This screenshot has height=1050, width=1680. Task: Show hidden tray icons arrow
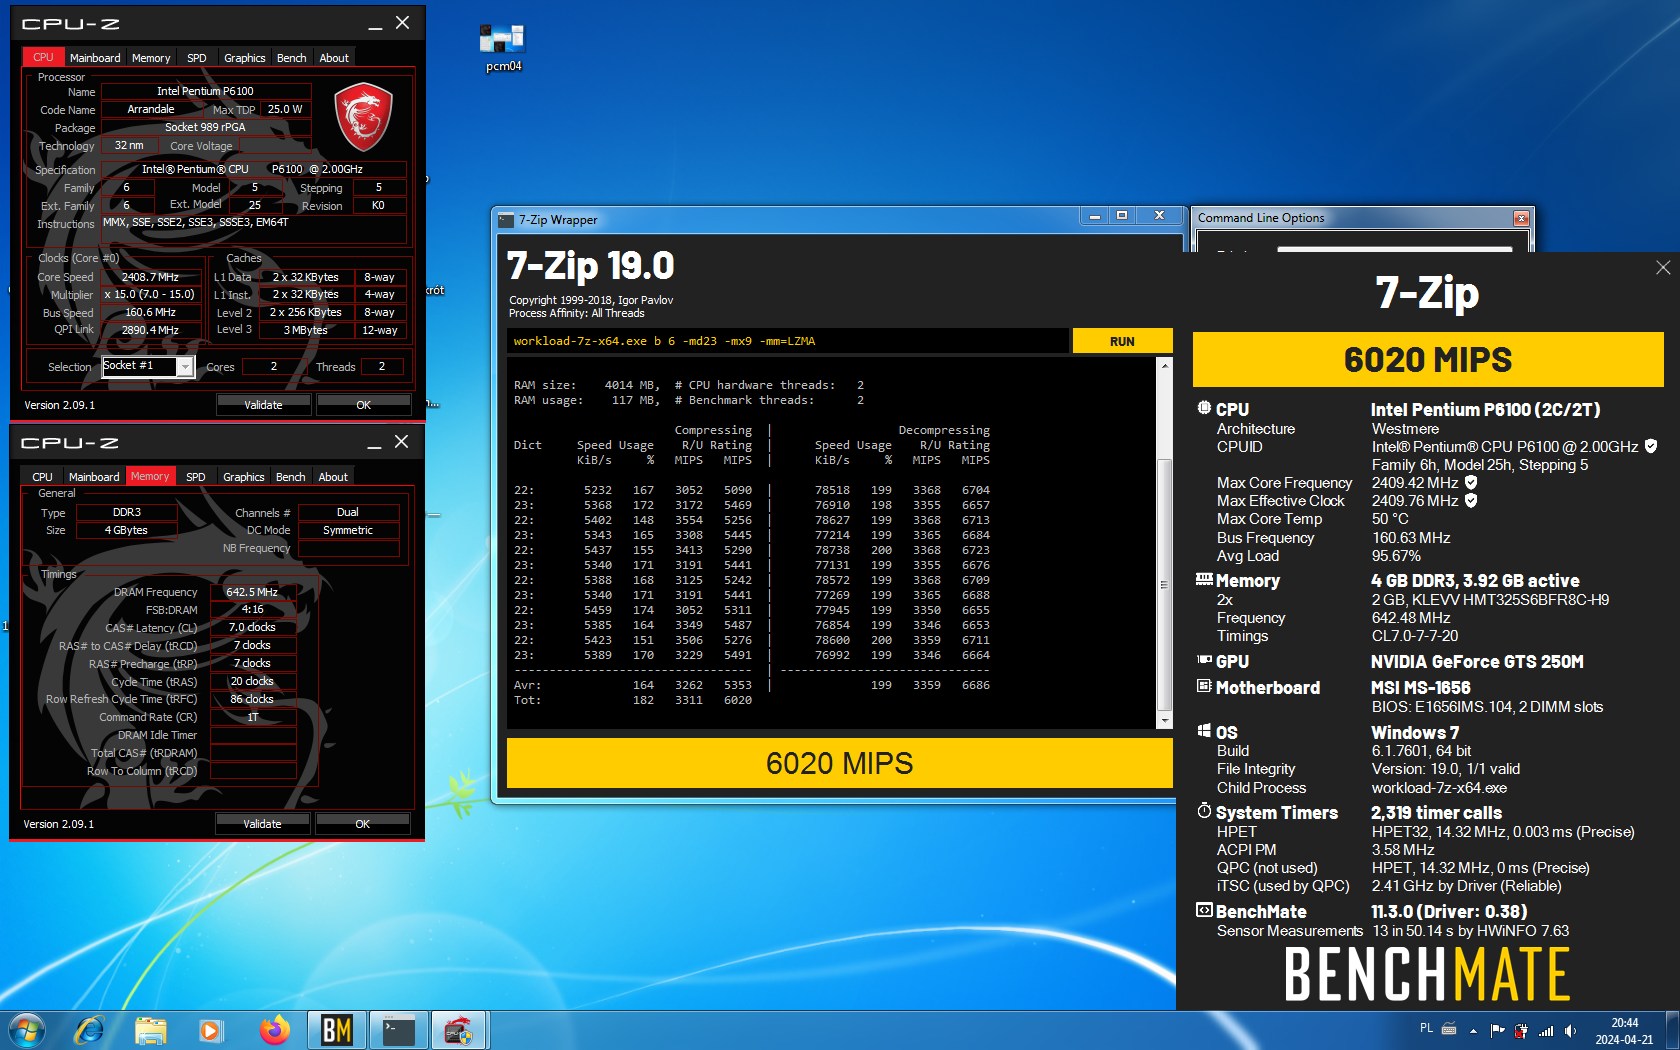[1473, 1031]
